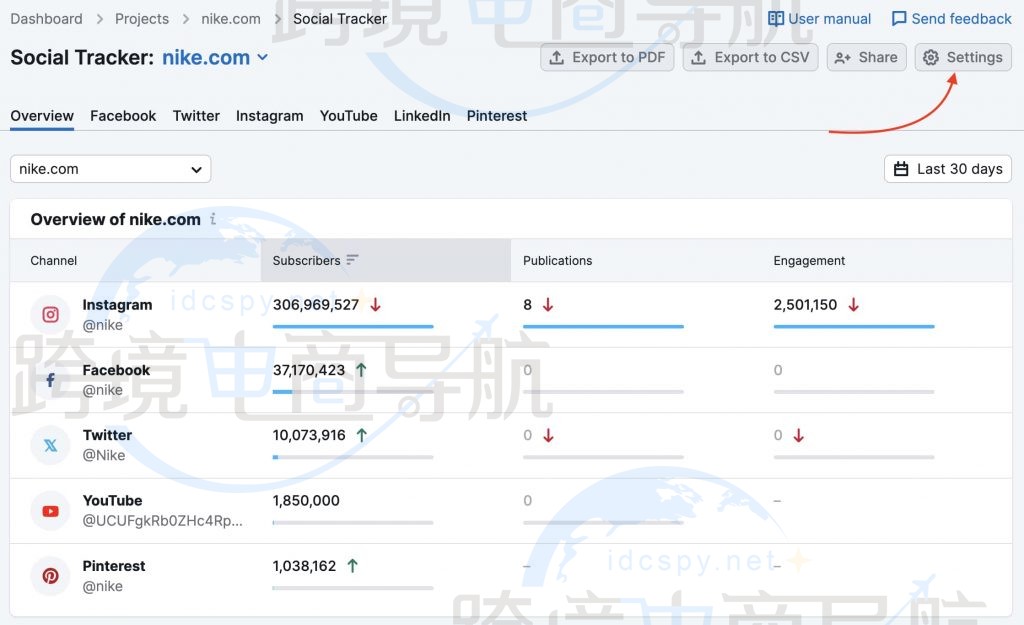
Task: Go to Projects in the breadcrumb
Action: [x=142, y=19]
